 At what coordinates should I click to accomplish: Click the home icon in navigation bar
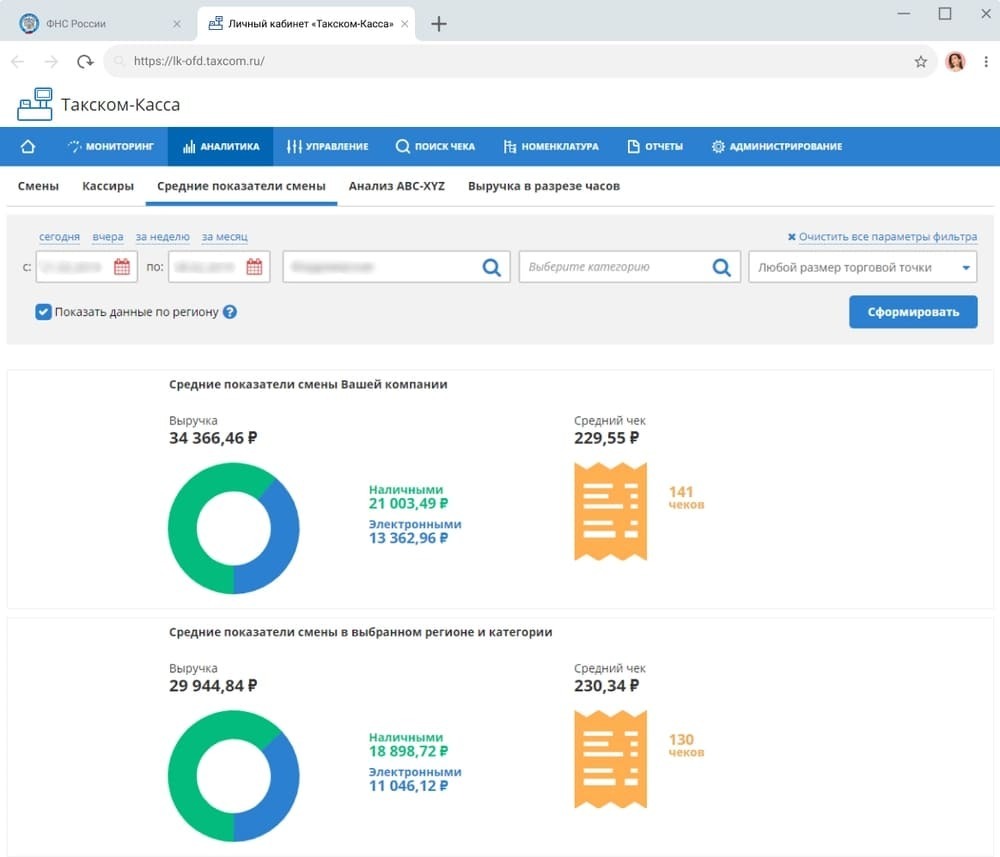[27, 147]
